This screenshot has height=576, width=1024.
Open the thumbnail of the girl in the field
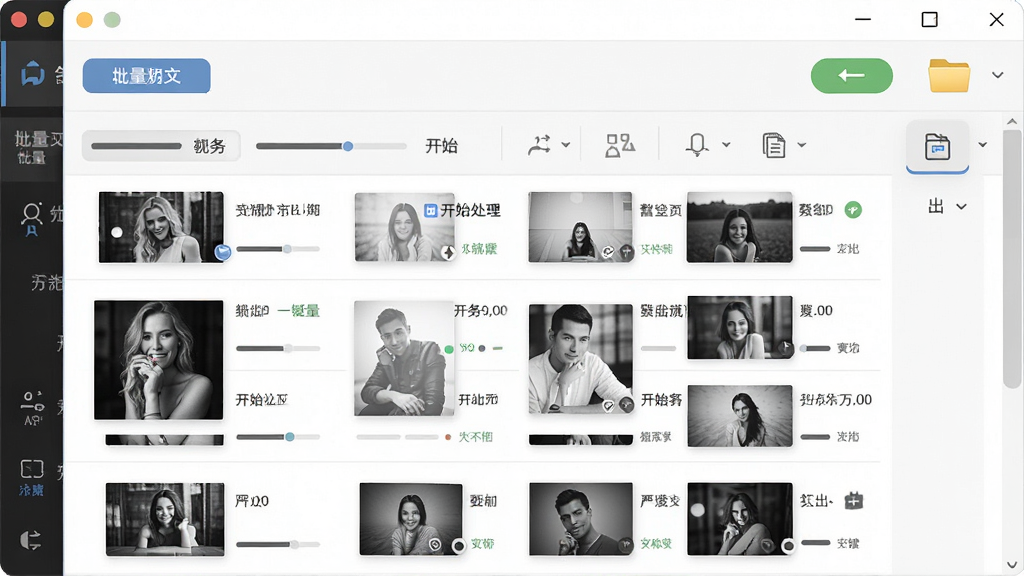pyautogui.click(x=739, y=227)
